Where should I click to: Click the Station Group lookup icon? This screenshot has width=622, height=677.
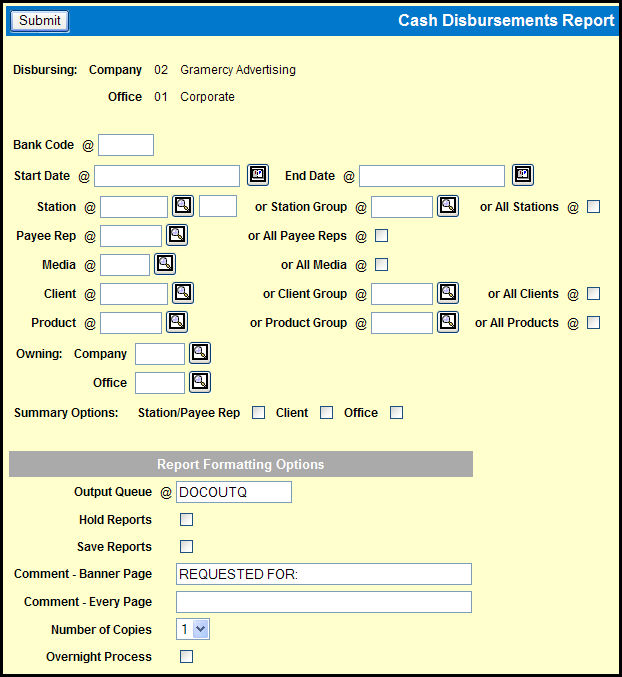point(447,206)
